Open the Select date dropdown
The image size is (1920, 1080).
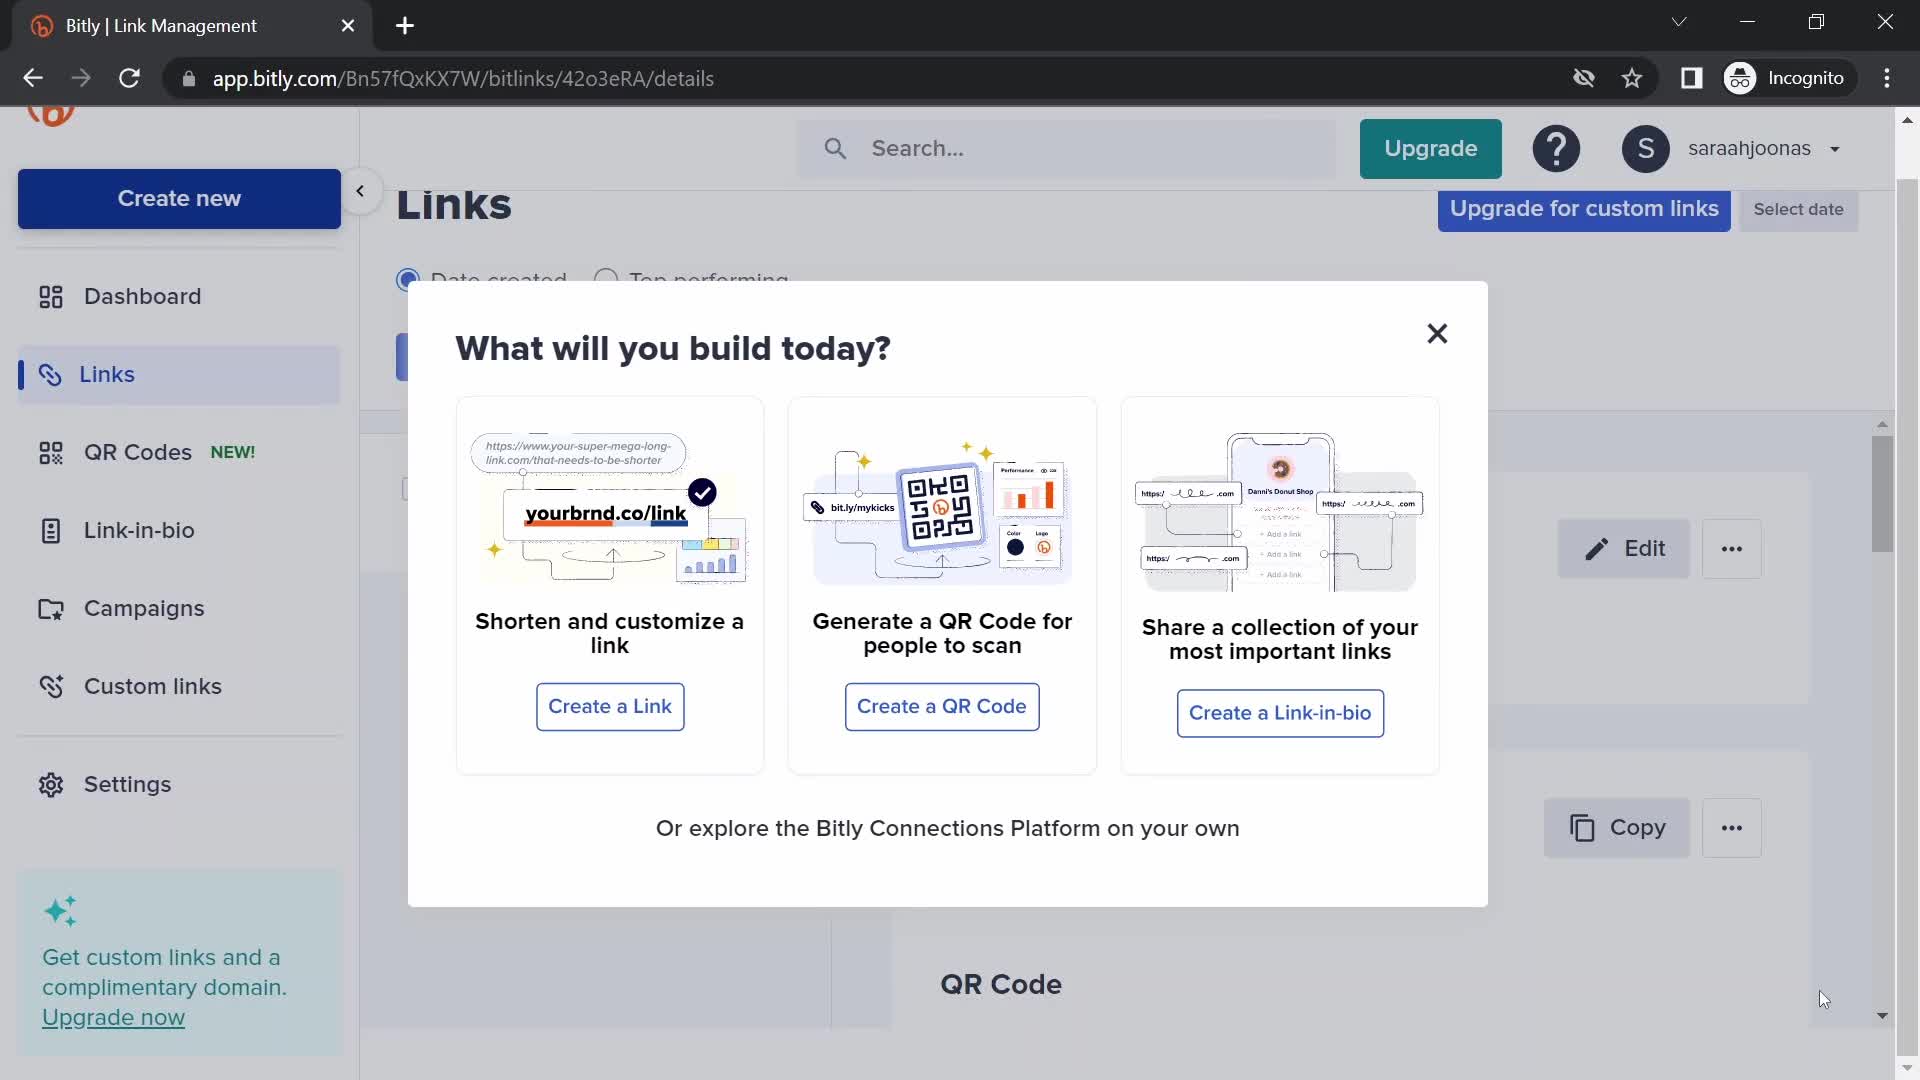coord(1799,208)
